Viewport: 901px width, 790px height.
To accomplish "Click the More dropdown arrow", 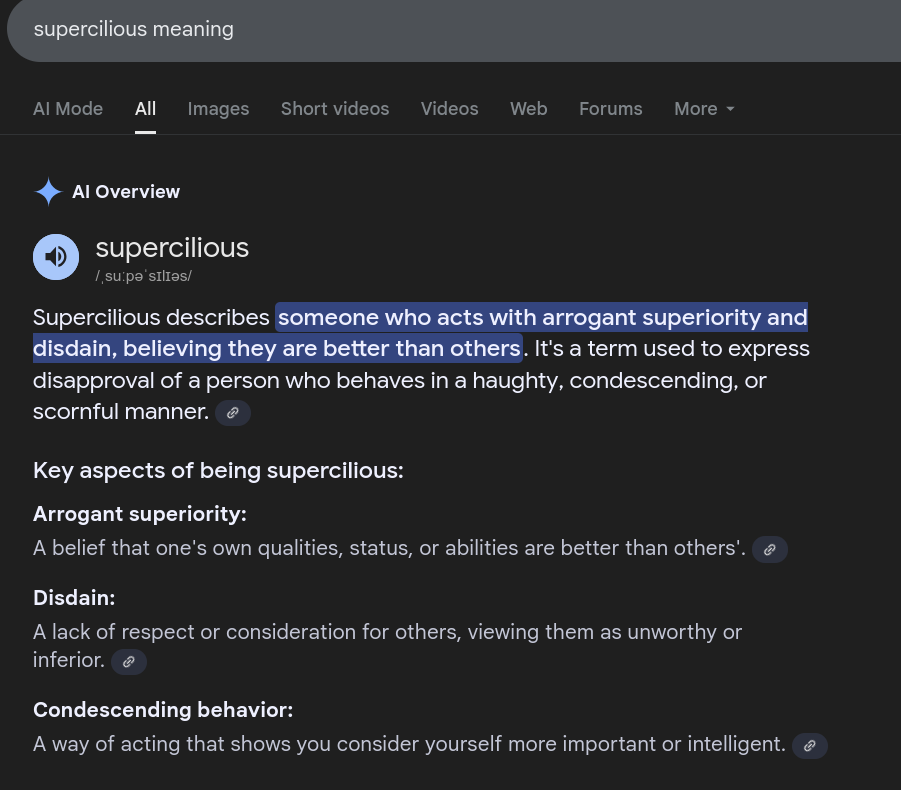I will pos(730,109).
